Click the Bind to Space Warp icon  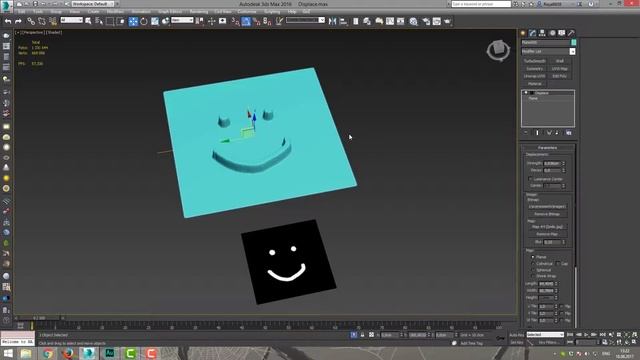[x=53, y=21]
